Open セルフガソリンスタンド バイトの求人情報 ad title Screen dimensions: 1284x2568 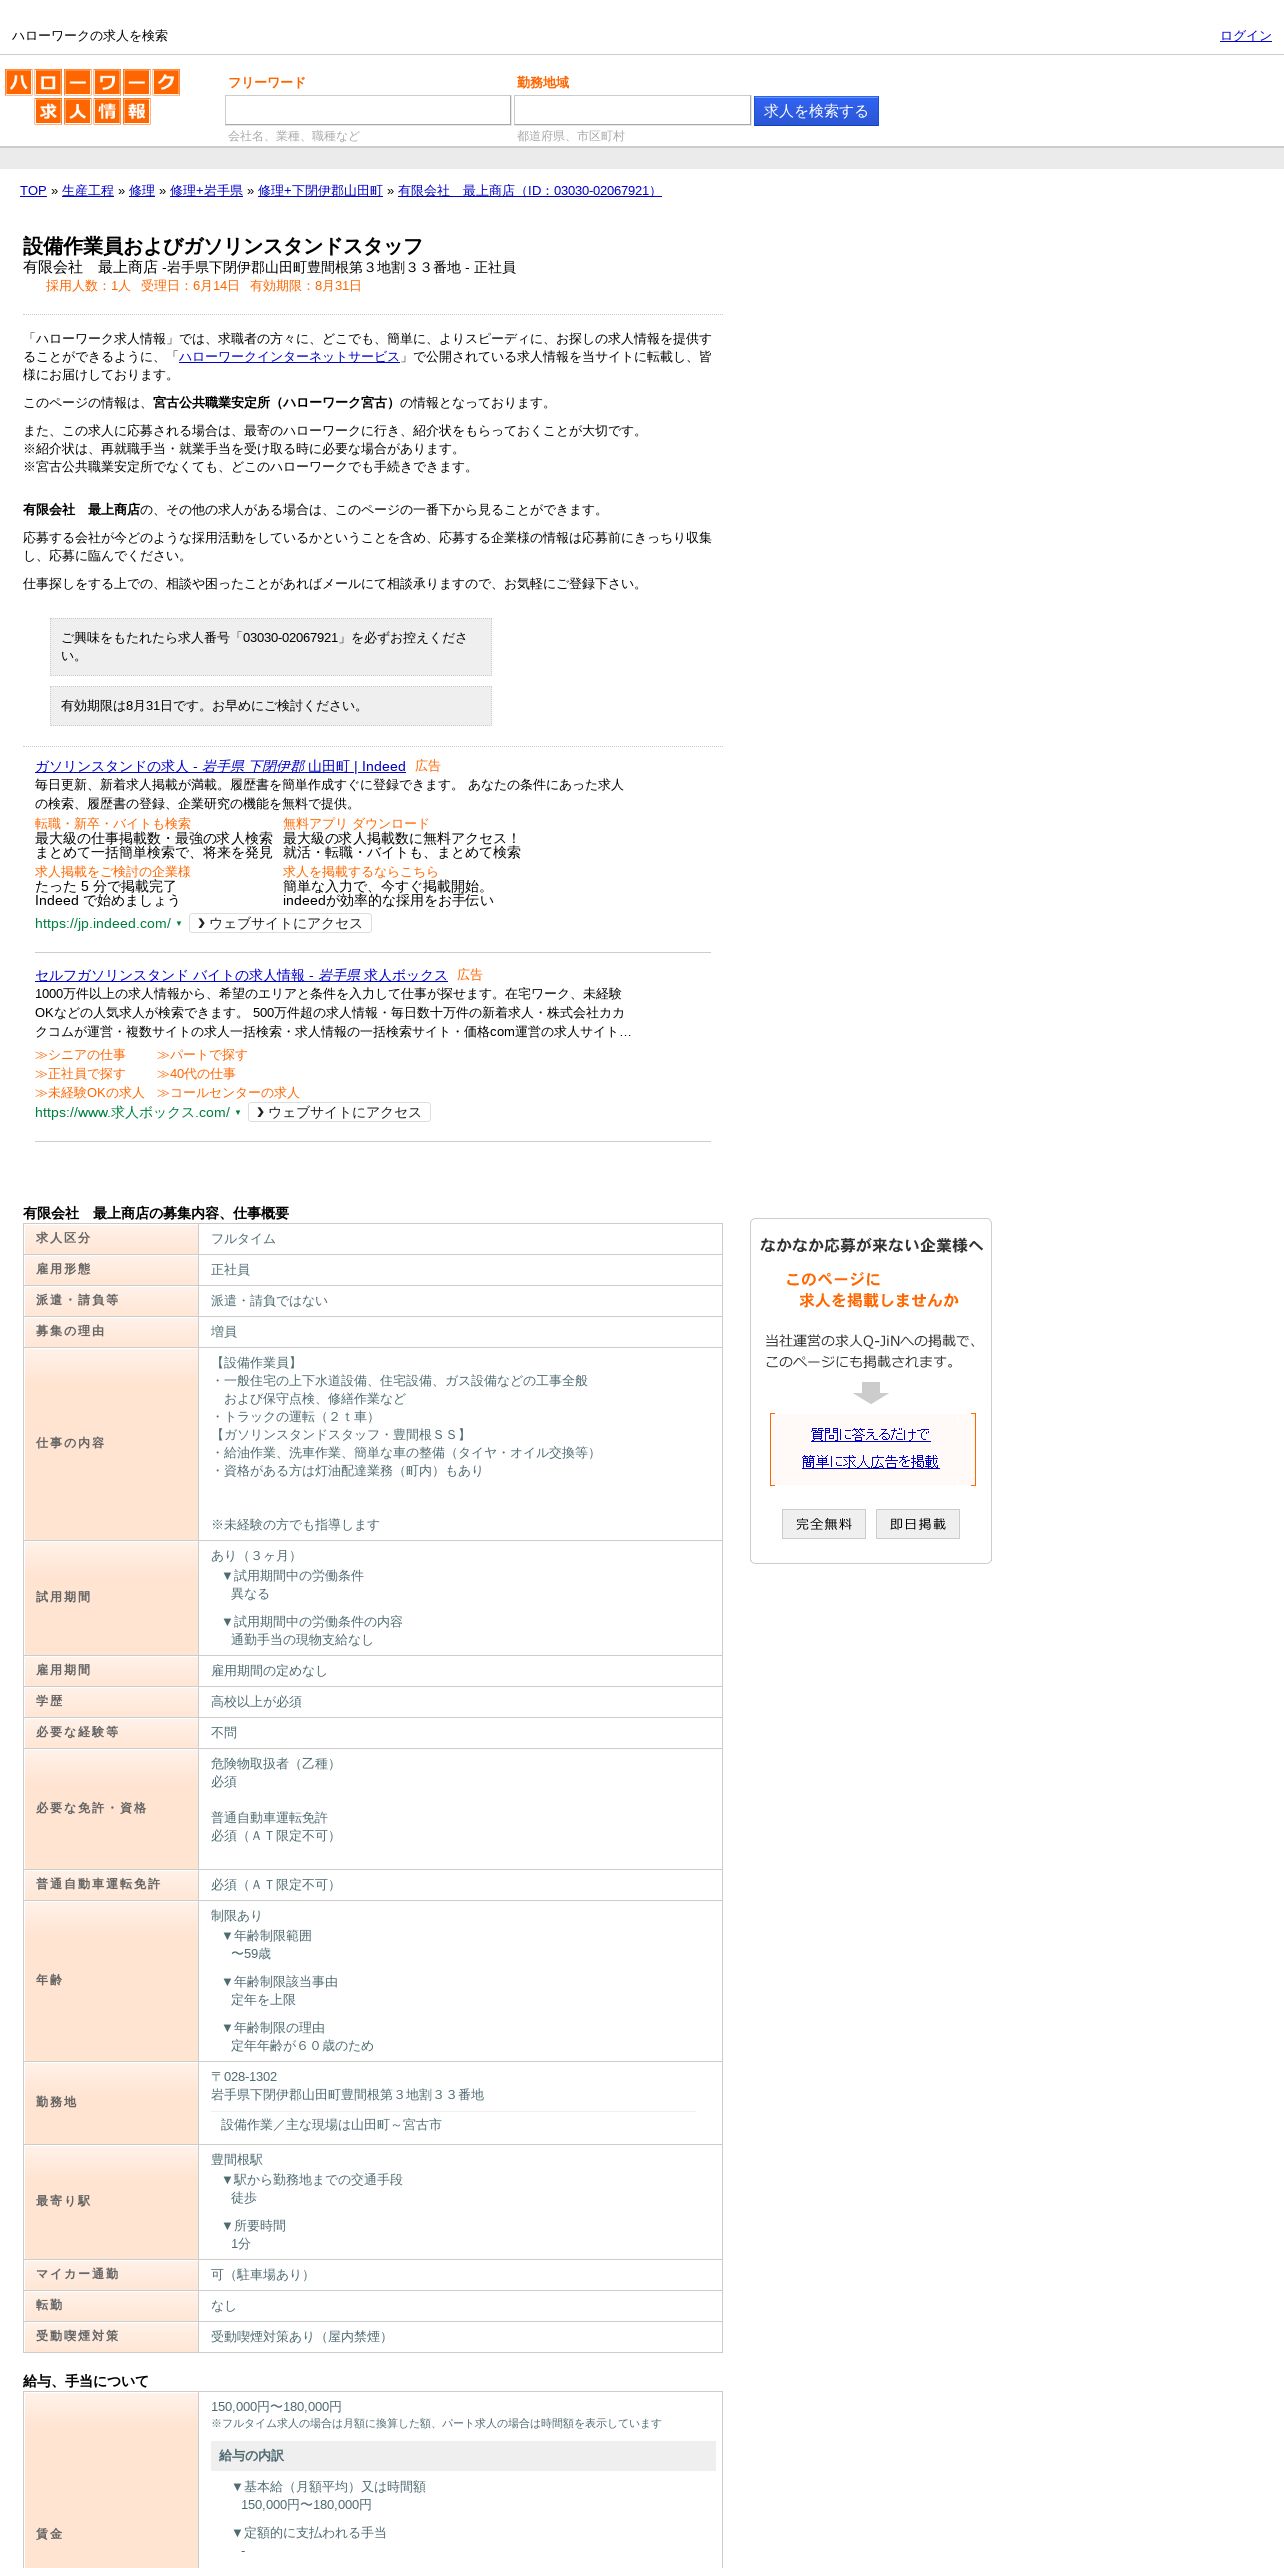[241, 975]
